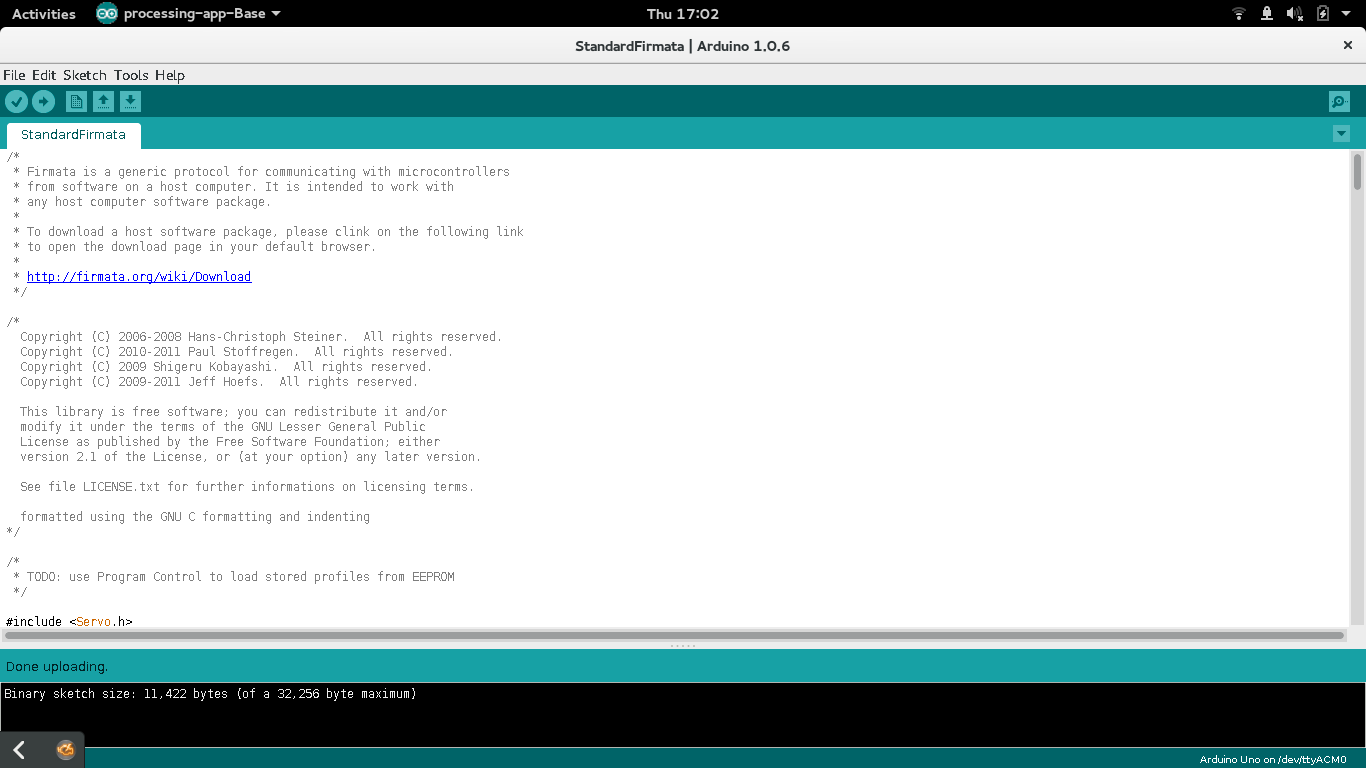Viewport: 1366px width, 768px height.
Task: Open the processing-app-Base application menu
Action: pos(189,14)
